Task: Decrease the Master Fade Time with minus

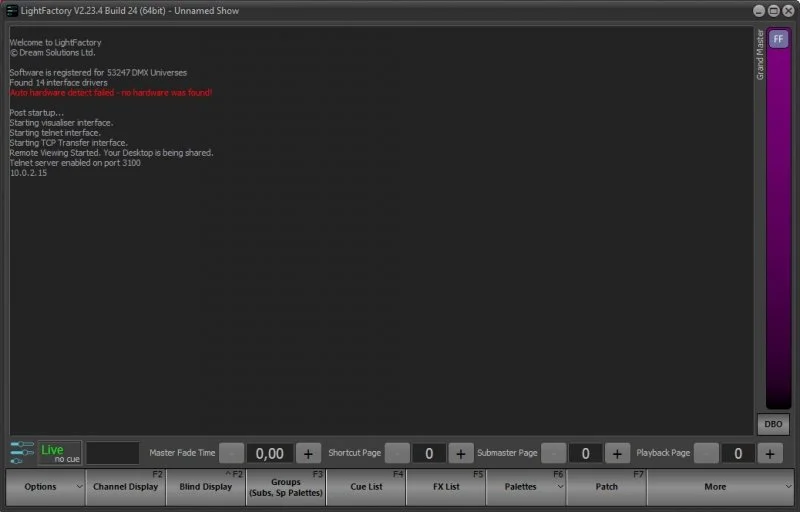Action: coord(231,453)
